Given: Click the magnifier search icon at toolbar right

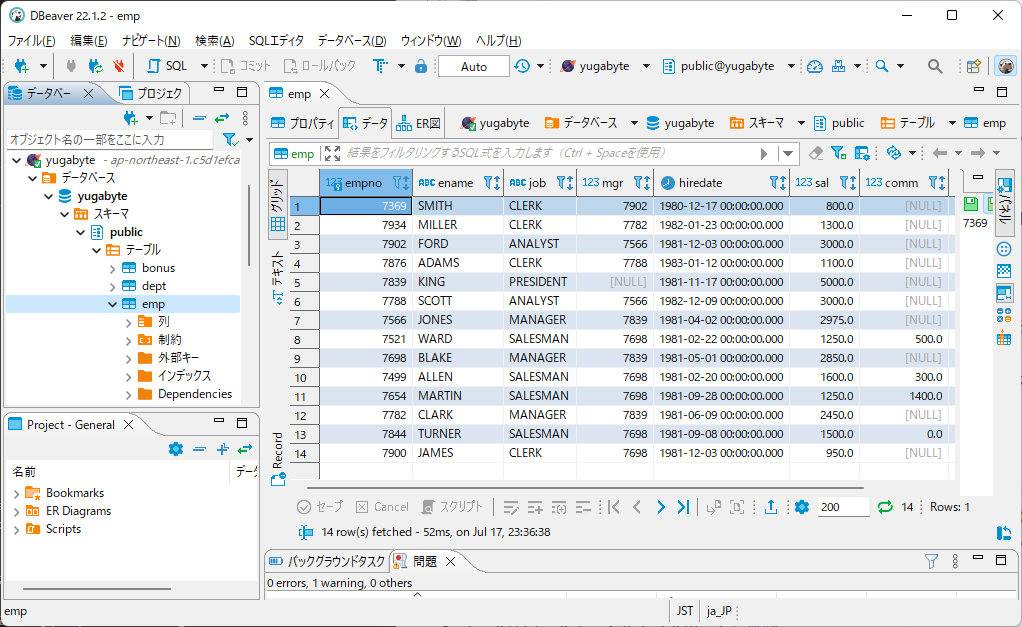Looking at the screenshot, I should coord(935,66).
